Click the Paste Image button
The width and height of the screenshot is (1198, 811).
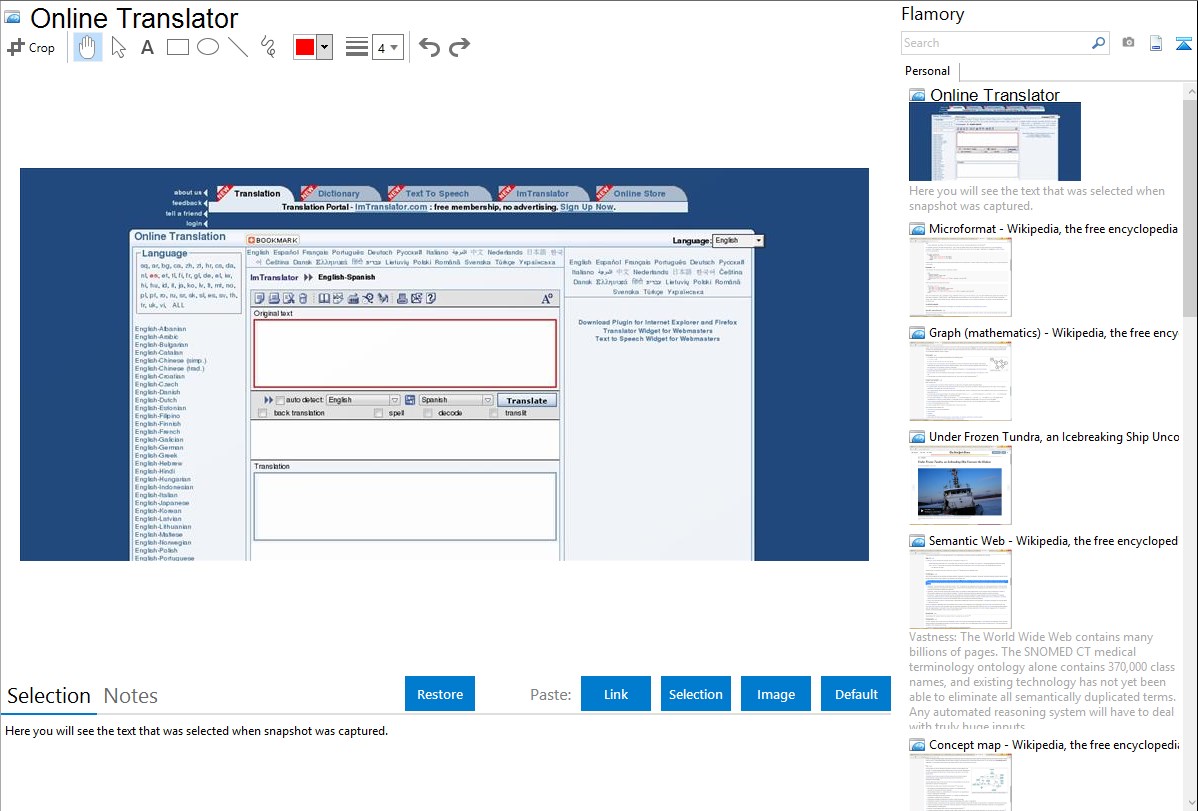(775, 694)
